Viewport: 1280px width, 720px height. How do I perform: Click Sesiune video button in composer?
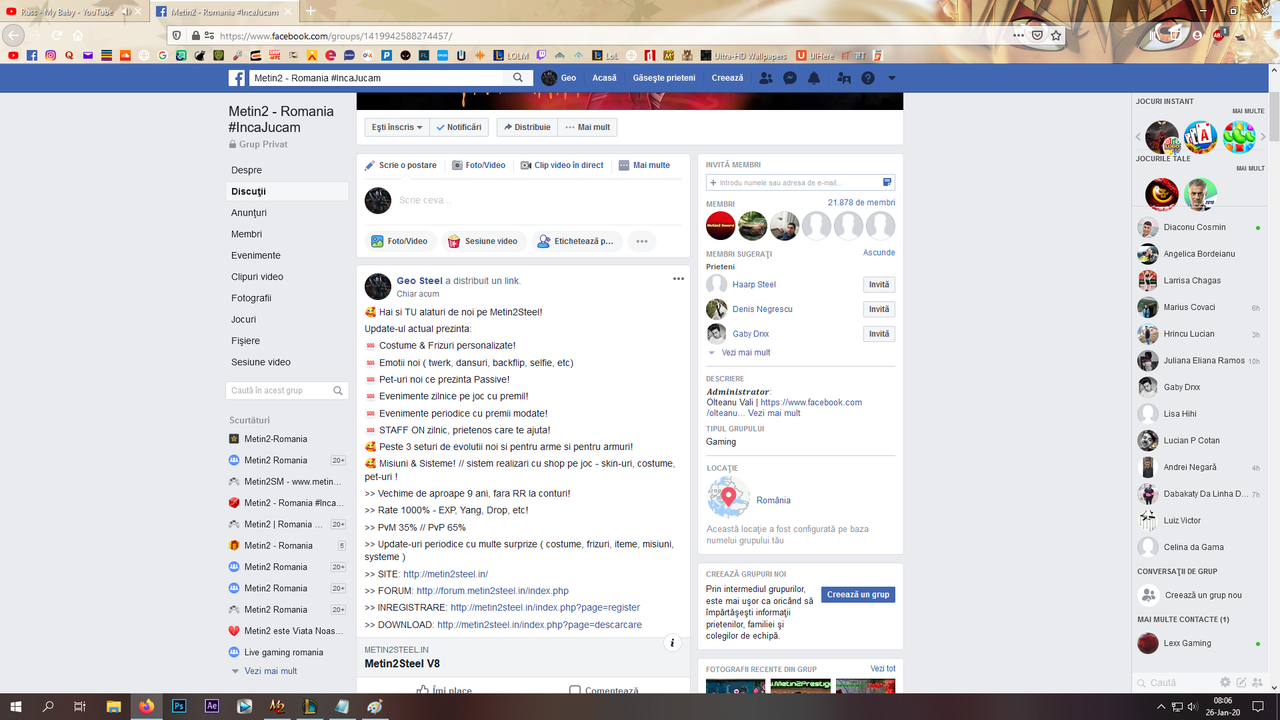coord(482,241)
